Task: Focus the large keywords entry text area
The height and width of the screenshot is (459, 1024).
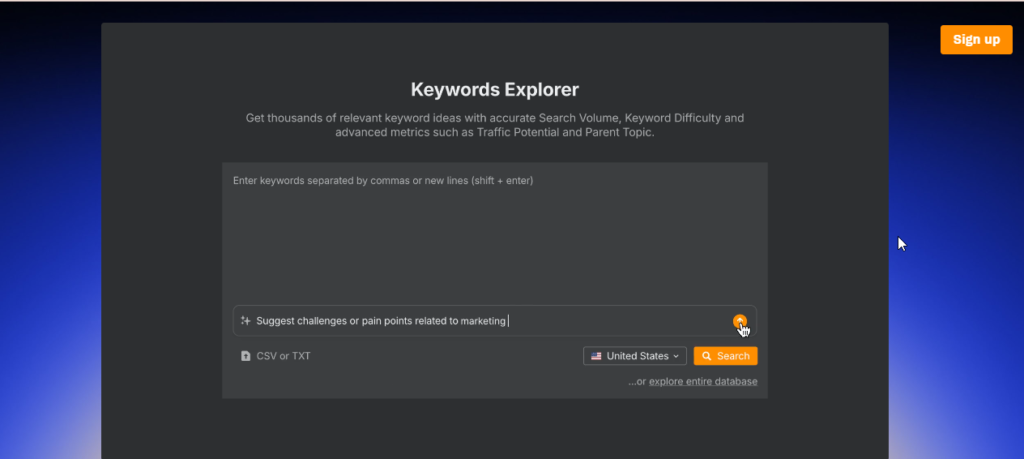Action: tap(494, 235)
